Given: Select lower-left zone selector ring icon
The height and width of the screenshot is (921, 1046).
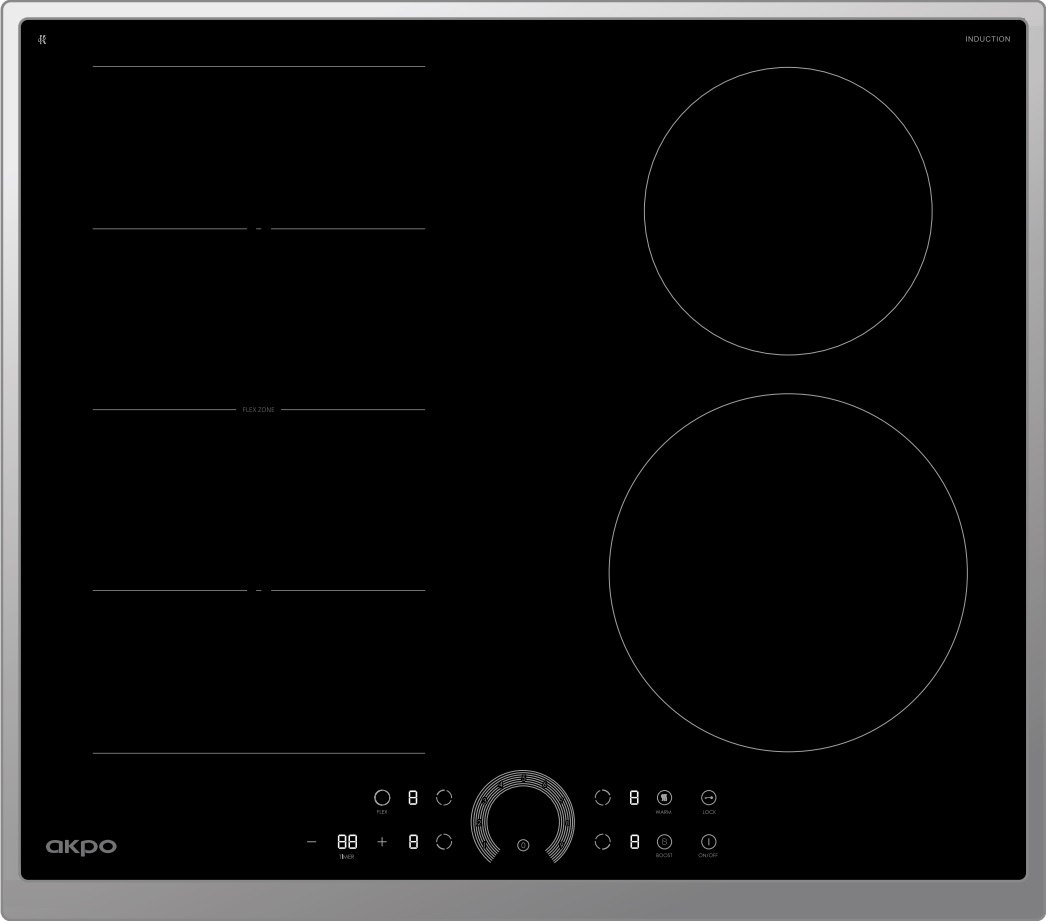Looking at the screenshot, I should point(444,842).
